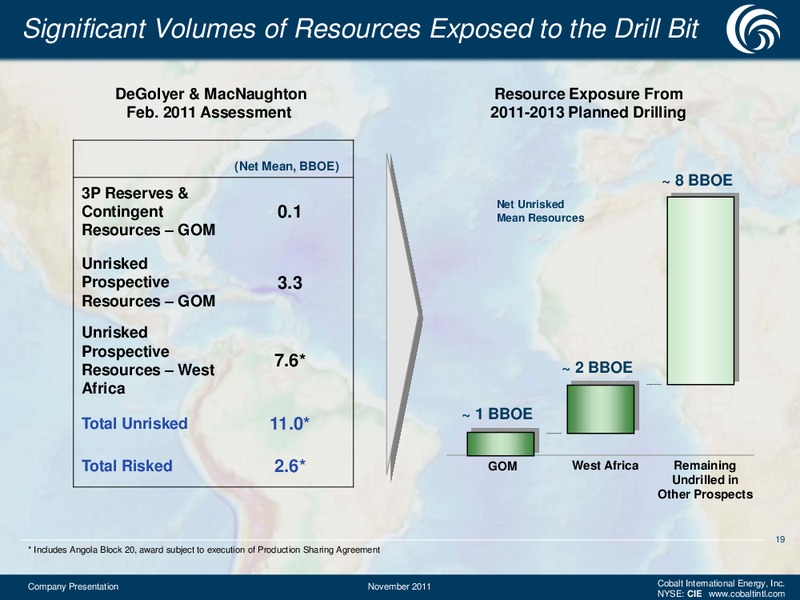Select the 'DeGolyer & MacNaughton Feb. 2011 Assessment' heading
Viewport: 800px width, 600px height.
tap(211, 103)
